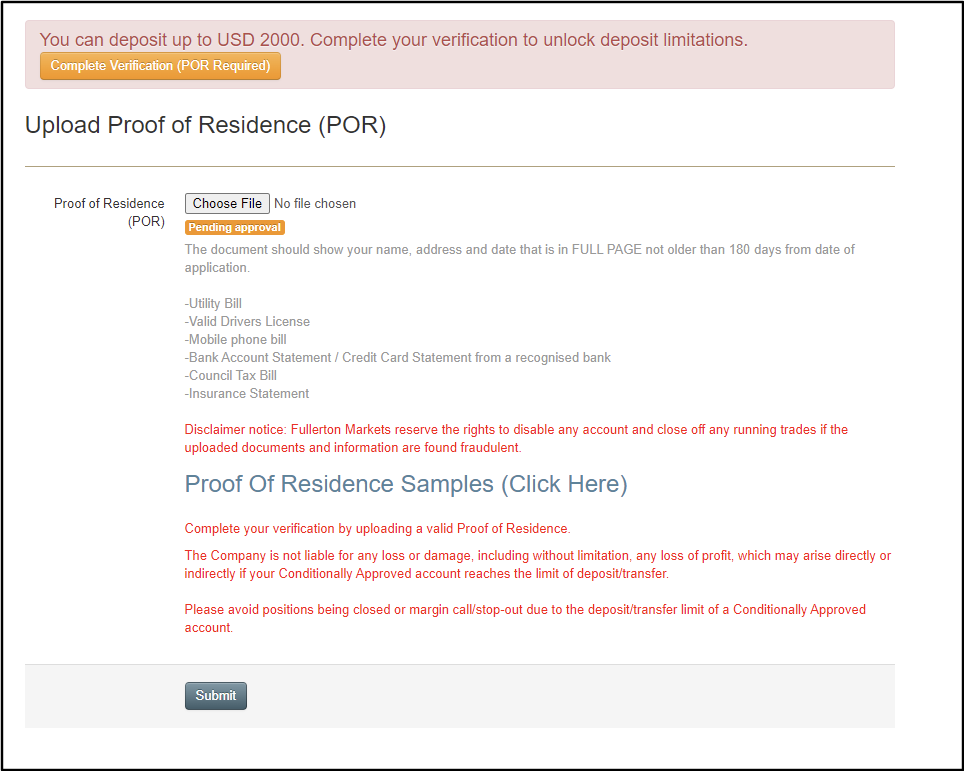
Task: Click the Bank Account Statement entry
Action: pos(397,358)
